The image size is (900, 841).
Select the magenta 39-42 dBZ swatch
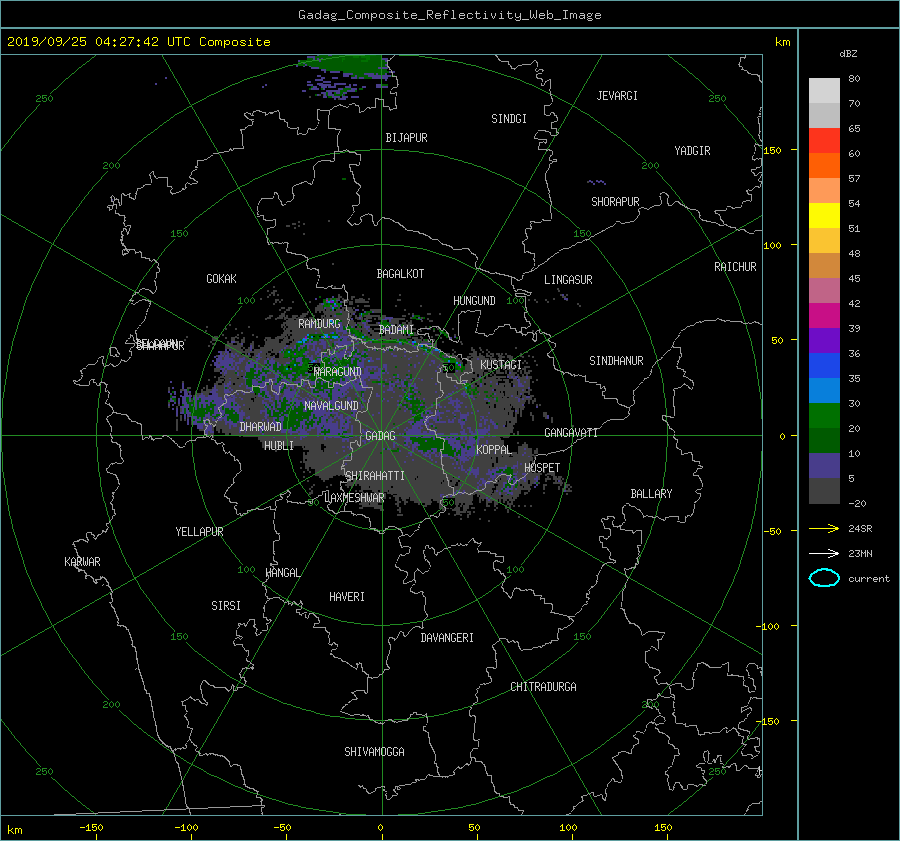(x=824, y=316)
